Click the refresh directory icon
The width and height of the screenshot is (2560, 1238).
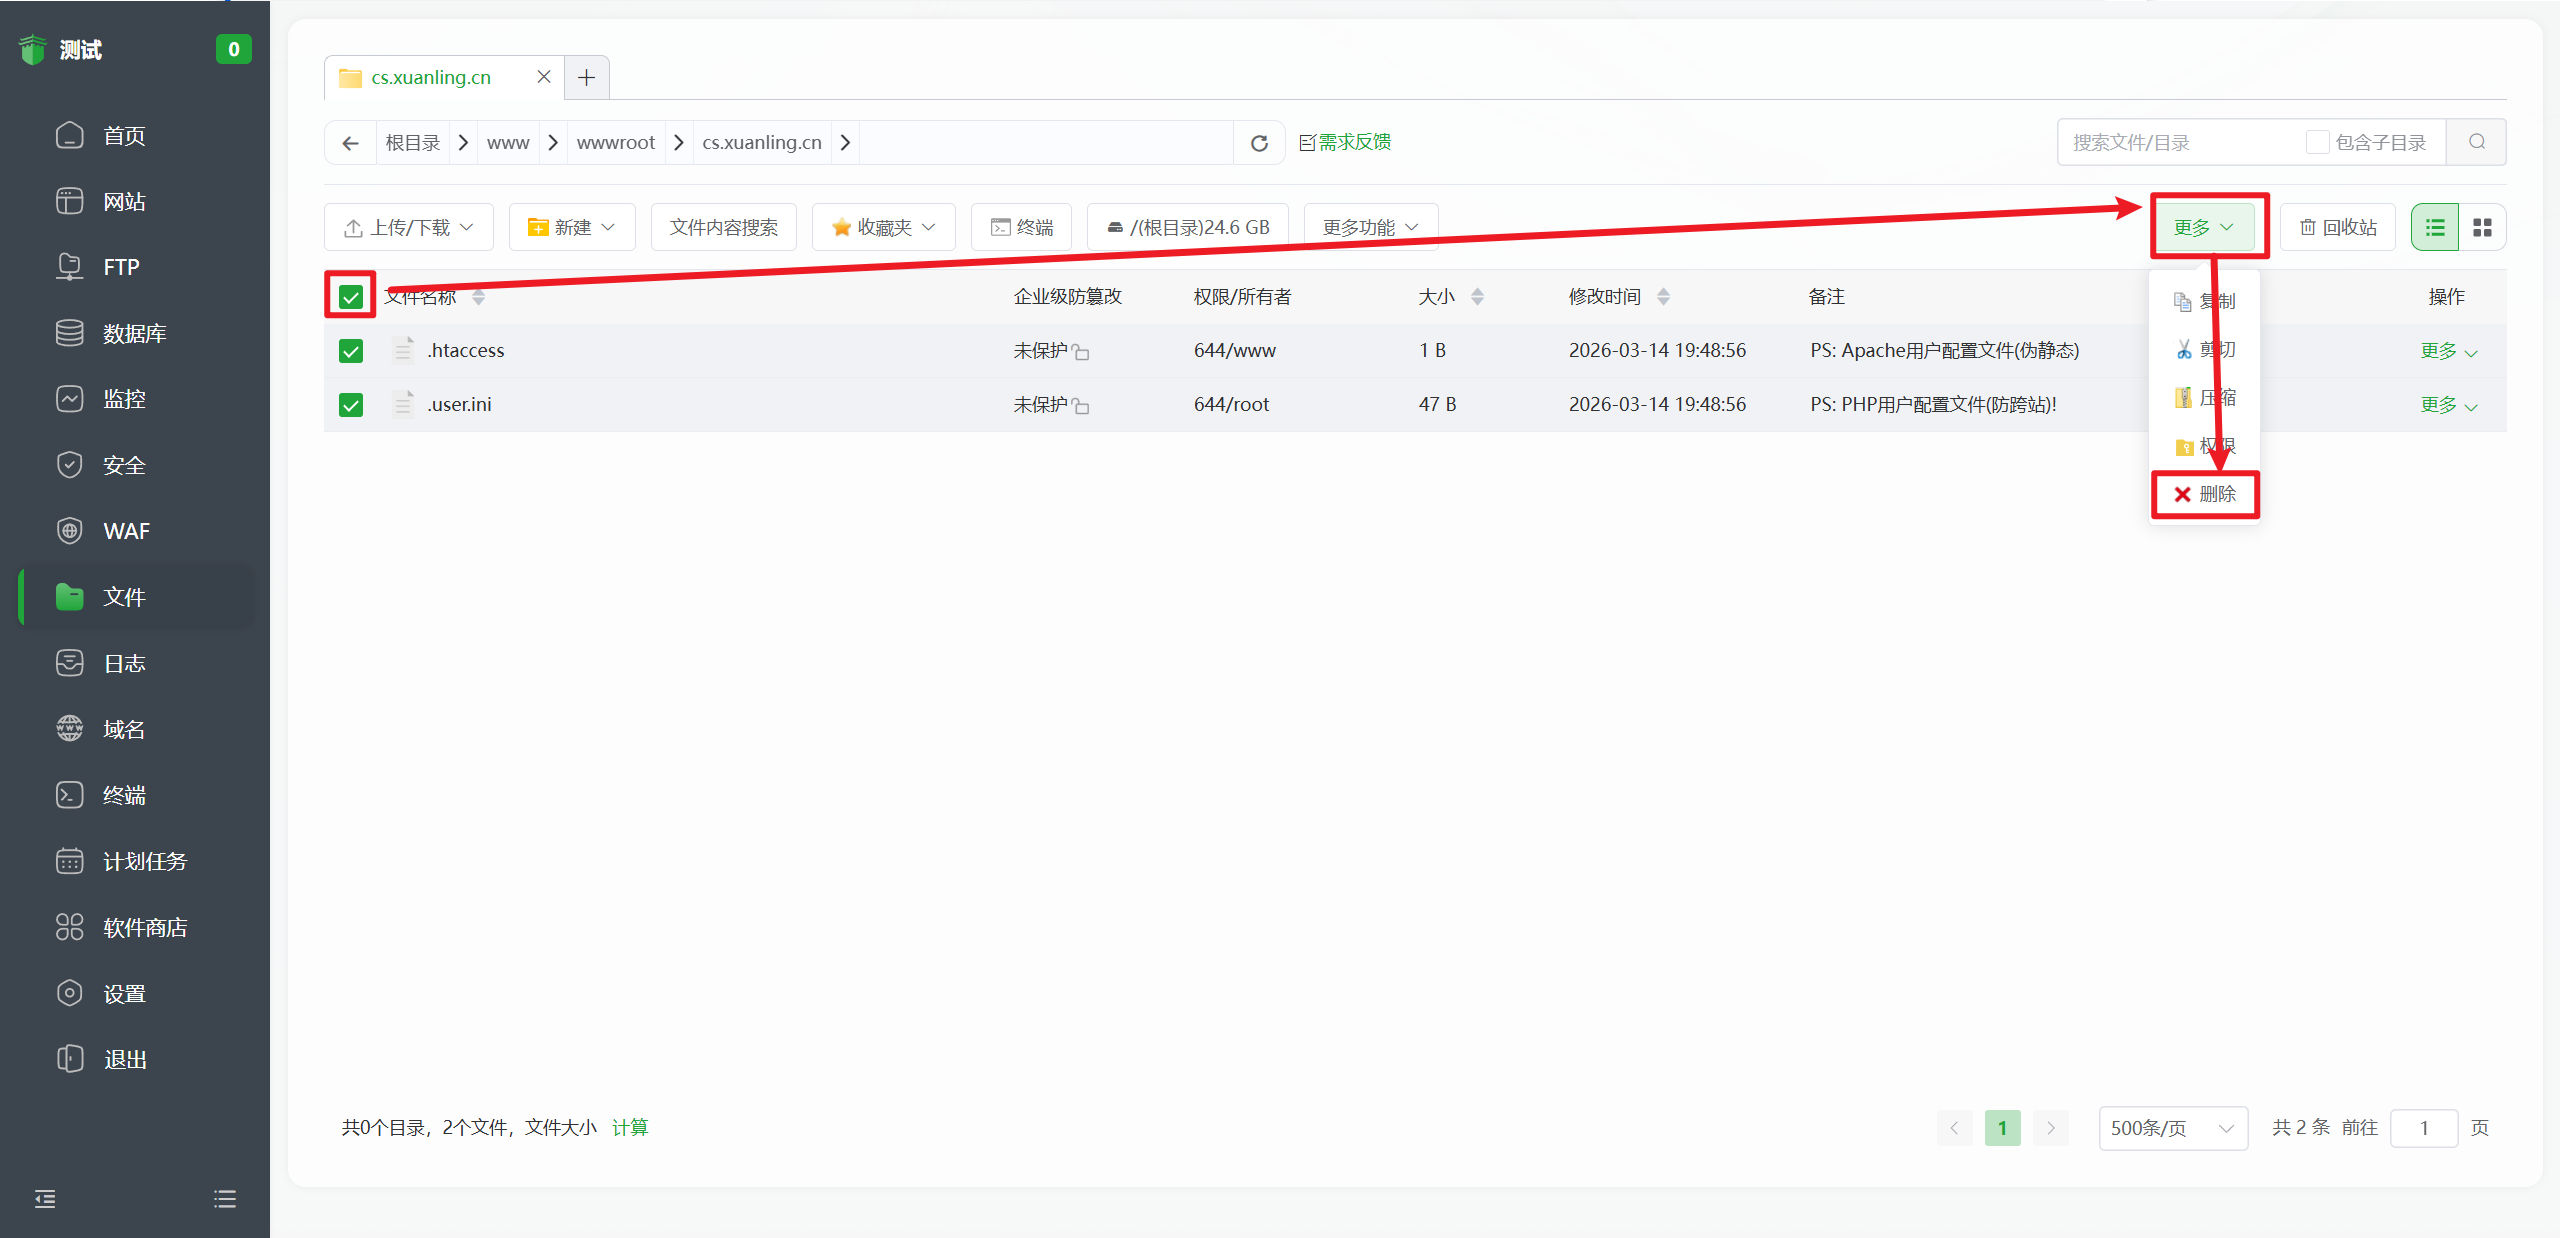point(1259,143)
